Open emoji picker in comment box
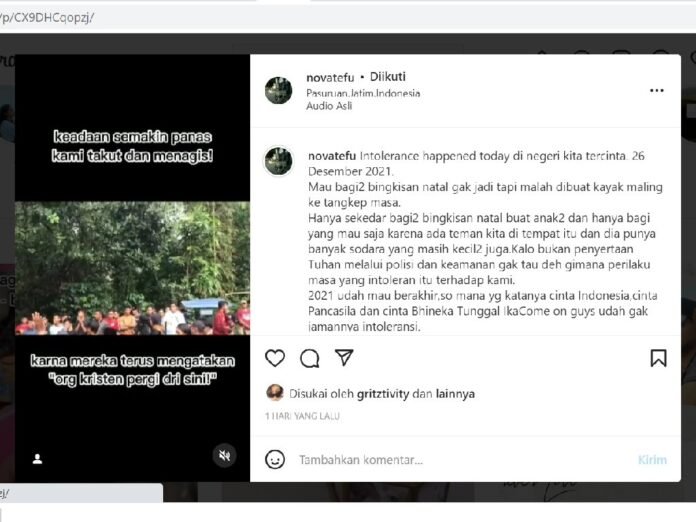 coord(275,459)
